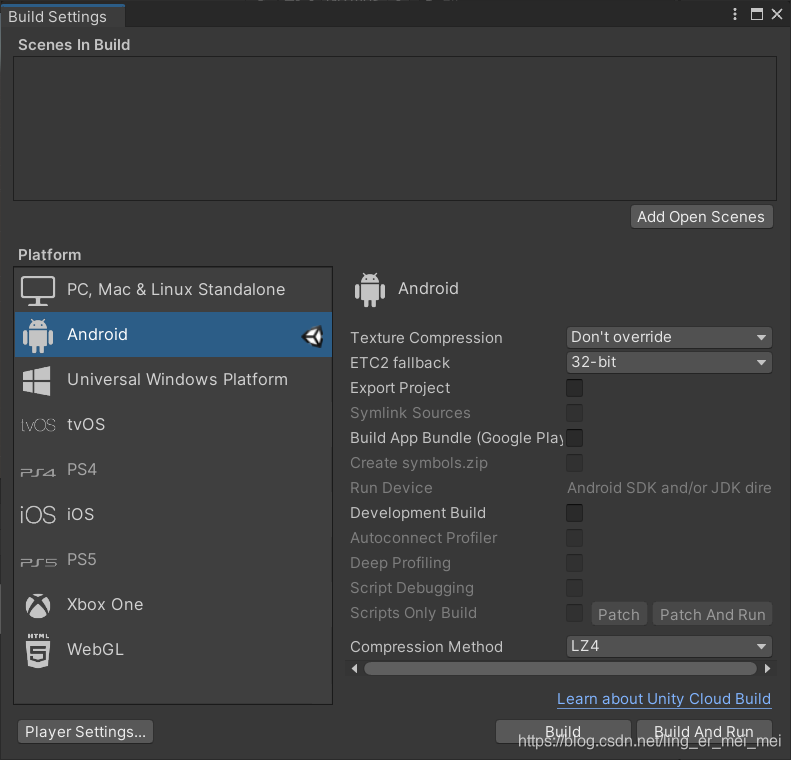Enable Build App Bundle (Google Play) checkbox
Screen dimensions: 791x760
point(574,438)
